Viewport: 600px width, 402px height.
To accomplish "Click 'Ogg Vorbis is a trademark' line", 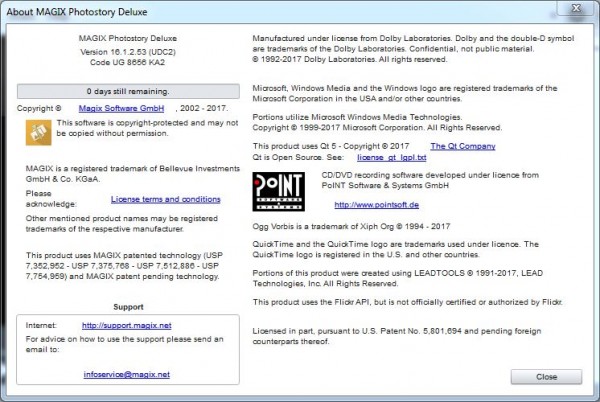I will pyautogui.click(x=351, y=226).
